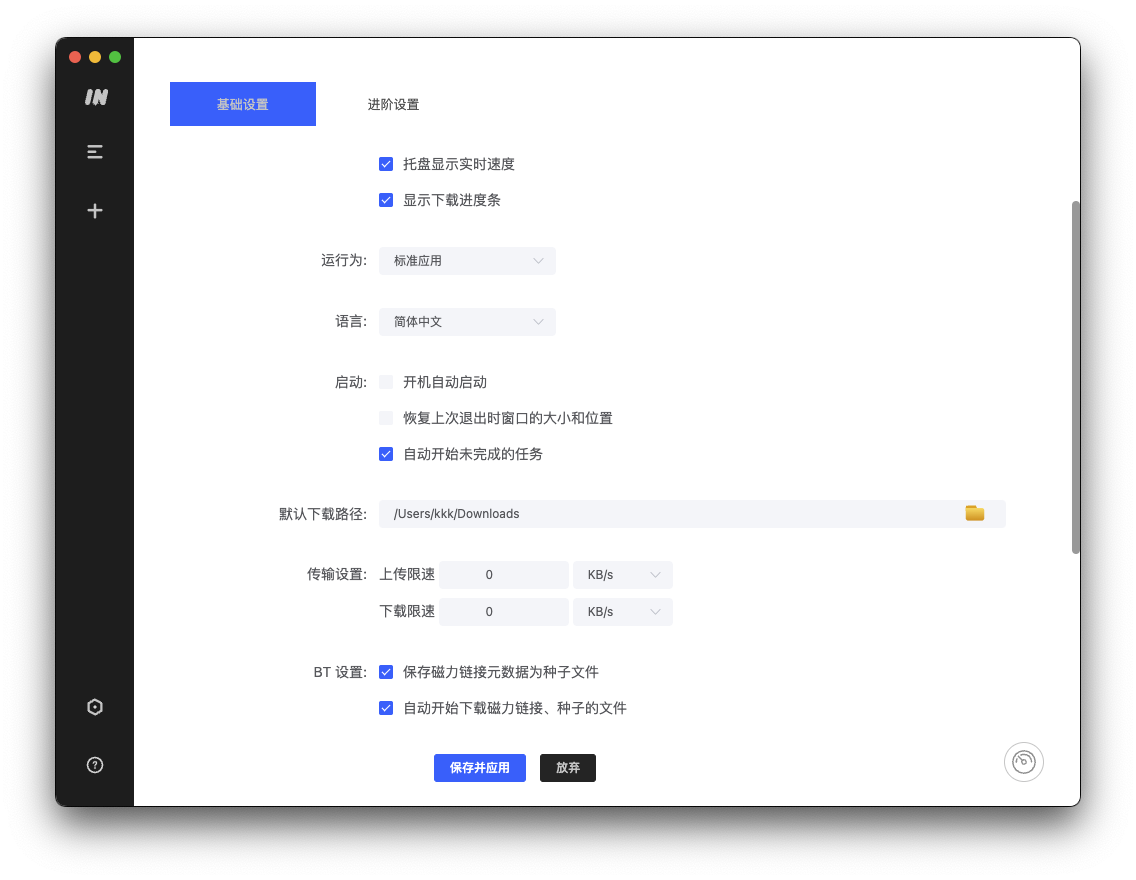Screen dimensions: 1136x880
Task: Click the 放弃 button
Action: (x=568, y=768)
